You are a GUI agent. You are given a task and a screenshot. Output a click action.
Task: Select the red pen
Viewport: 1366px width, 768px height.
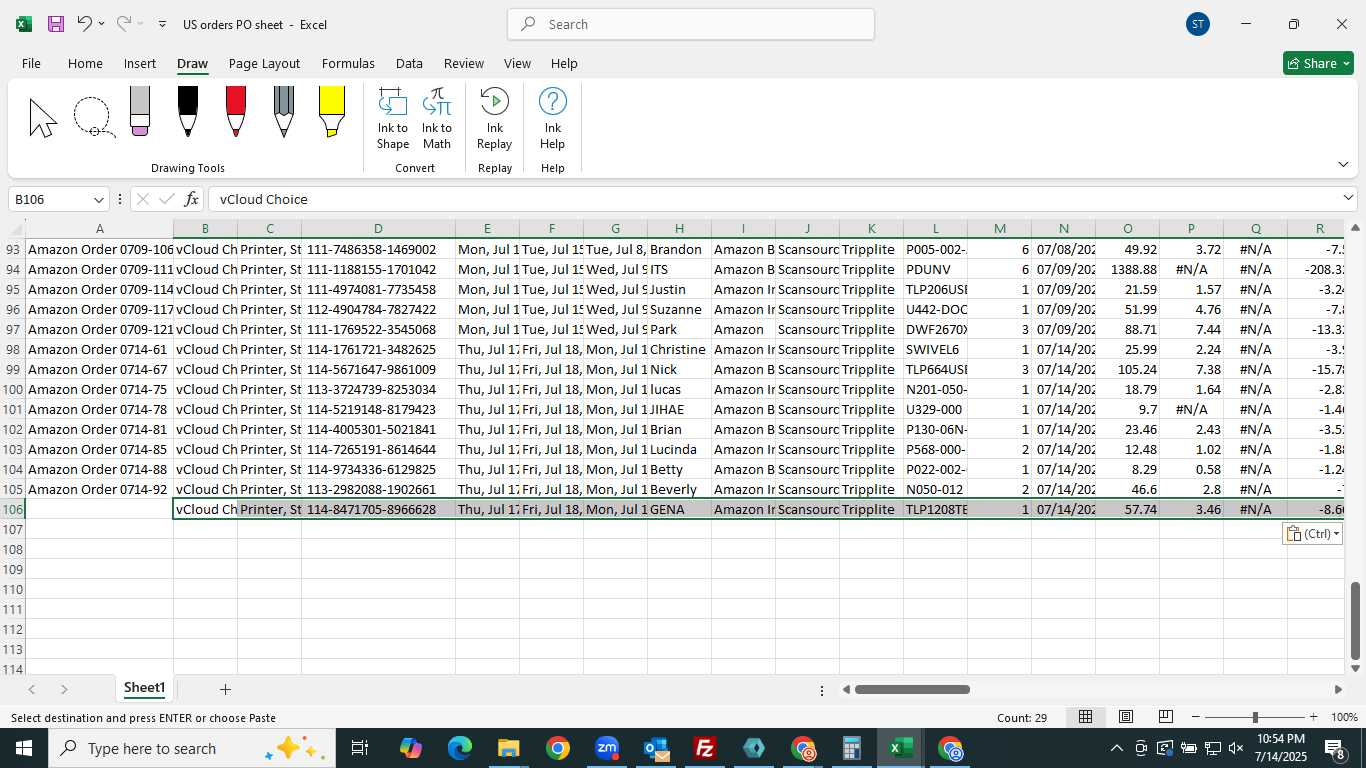tap(236, 111)
